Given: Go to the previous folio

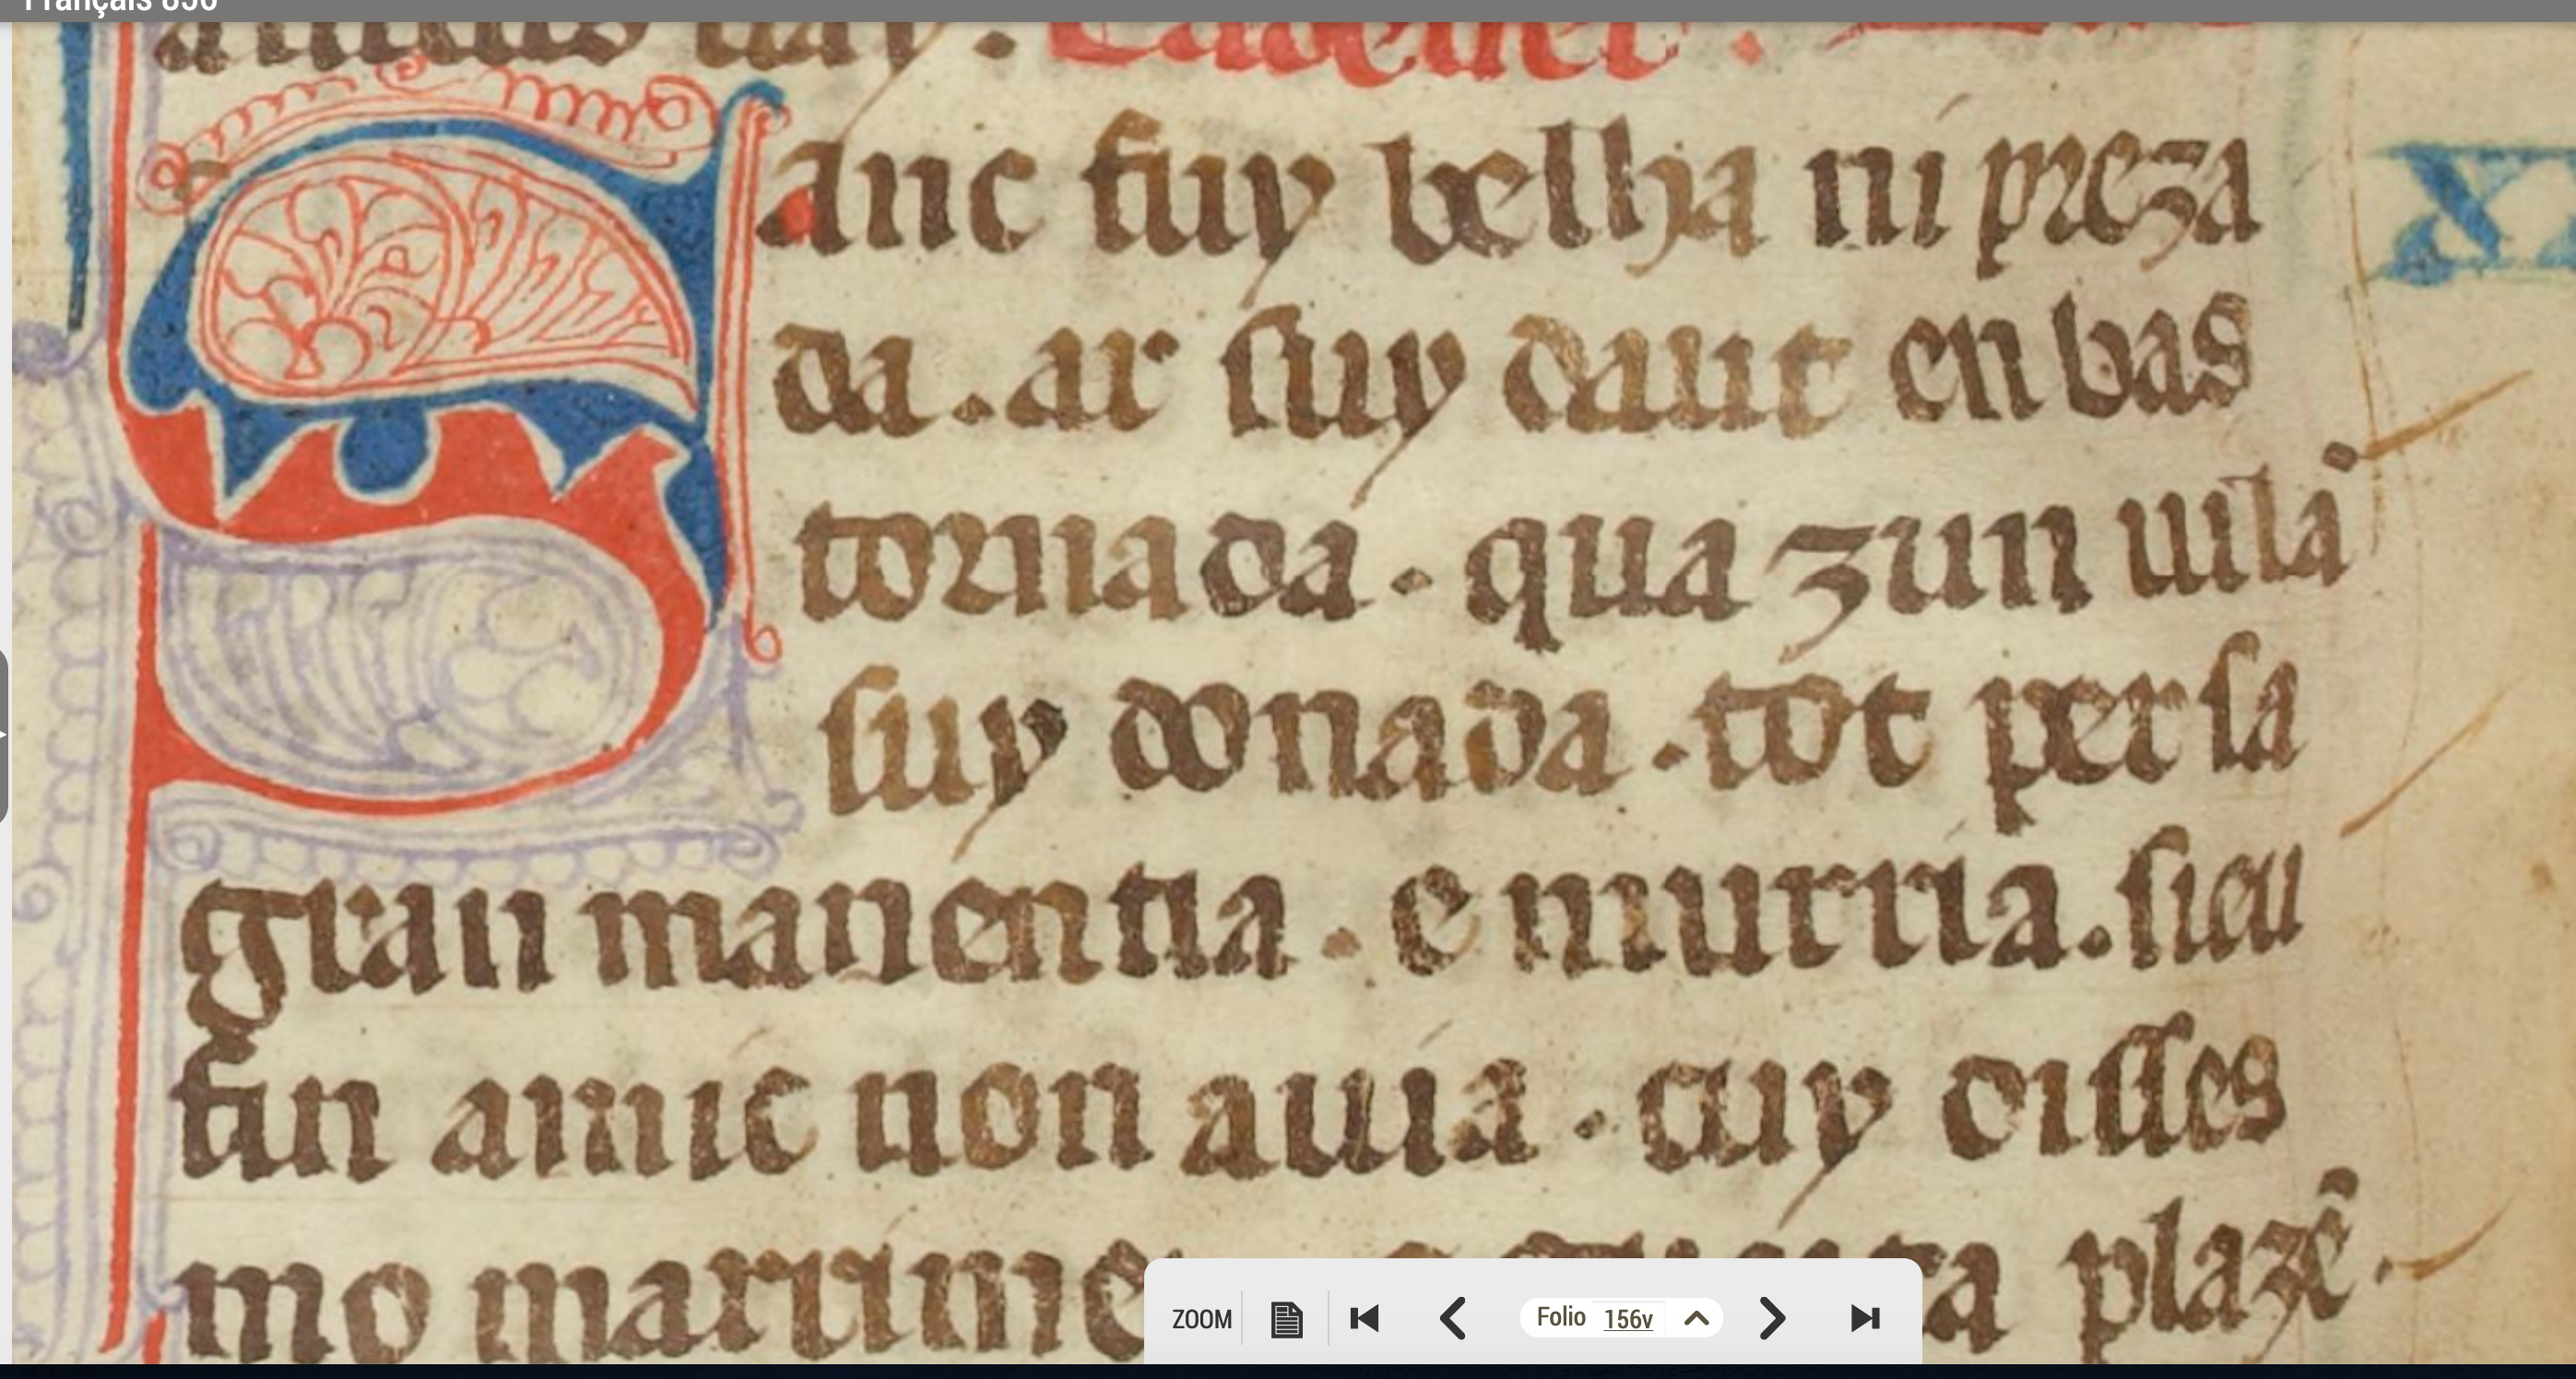Looking at the screenshot, I should (x=1452, y=1318).
